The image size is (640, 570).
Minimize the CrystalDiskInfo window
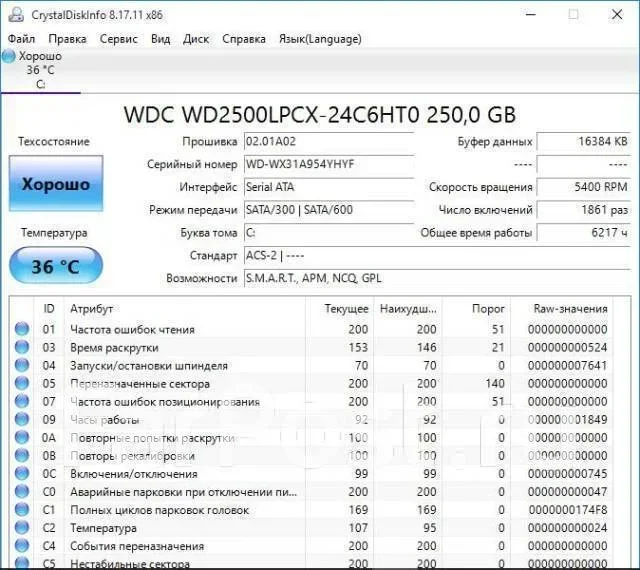531,15
